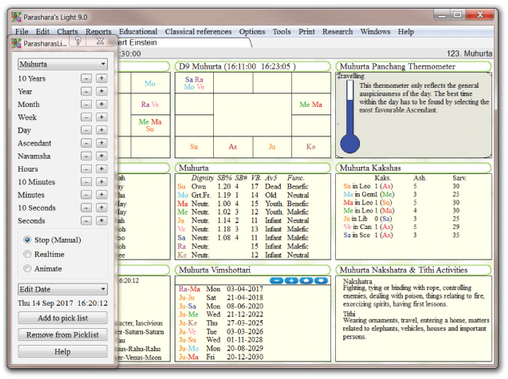Add Hours using the plus button
508x379 pixels.
[x=102, y=169]
